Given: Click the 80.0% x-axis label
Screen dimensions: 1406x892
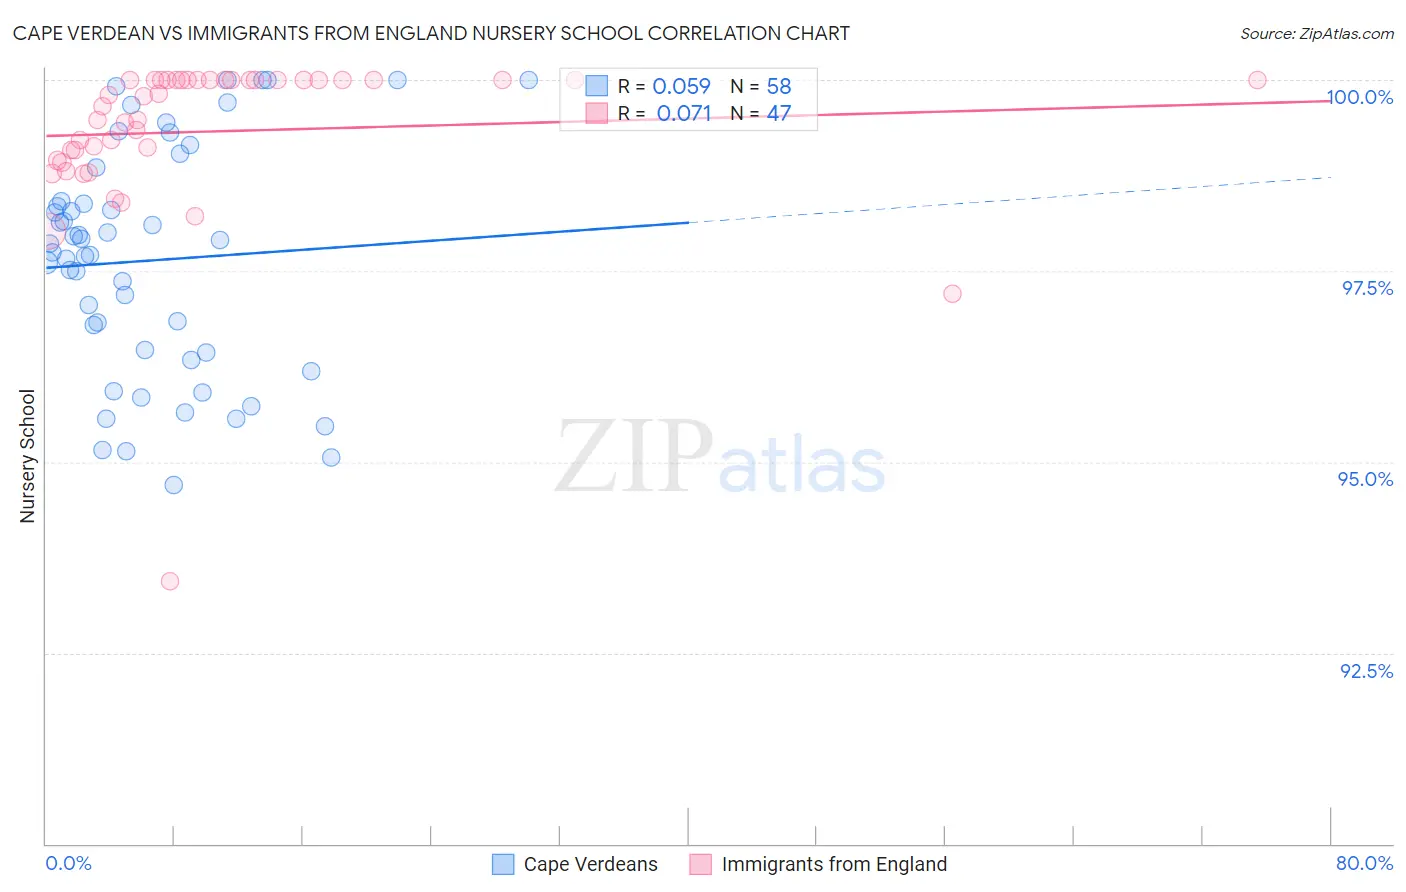Looking at the screenshot, I should point(1365,863).
